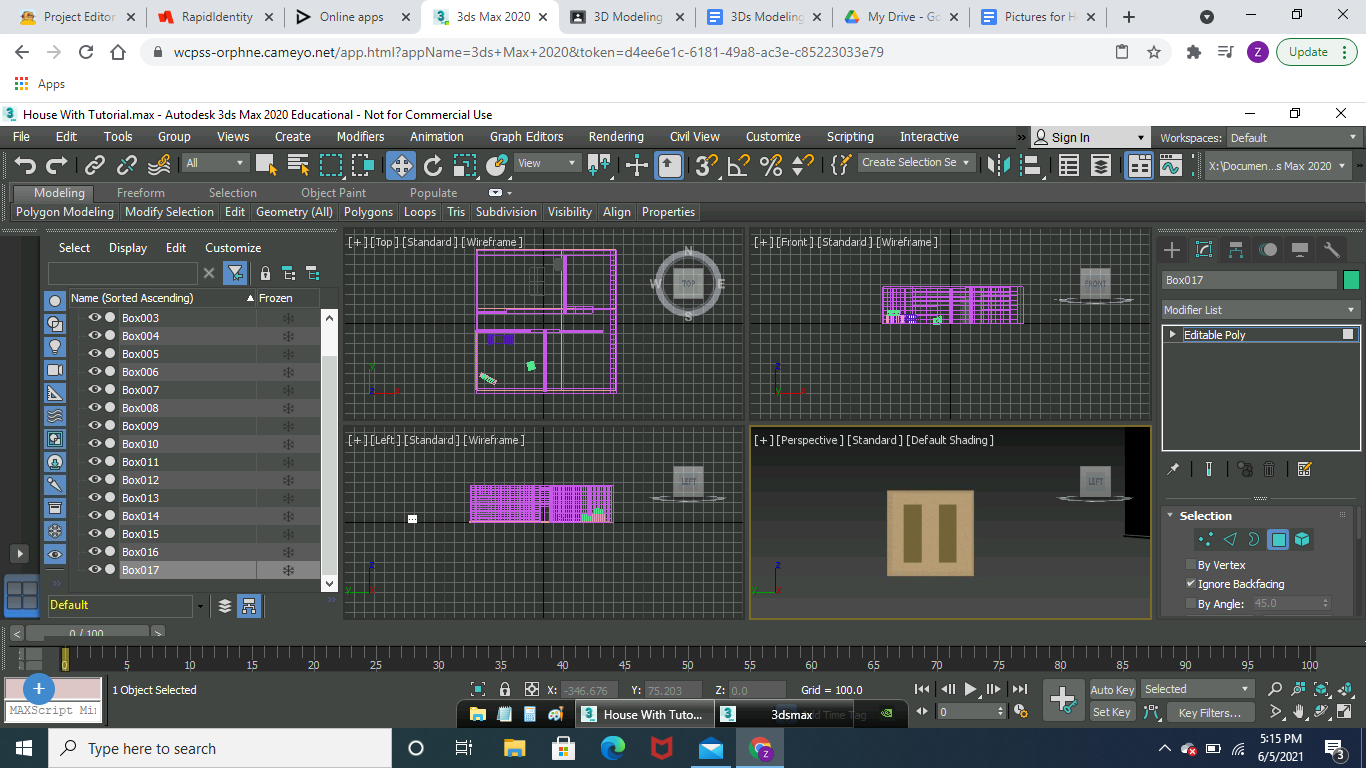Click Selection Lock padlock icon in status bar
The width and height of the screenshot is (1366, 768).
[x=505, y=690]
